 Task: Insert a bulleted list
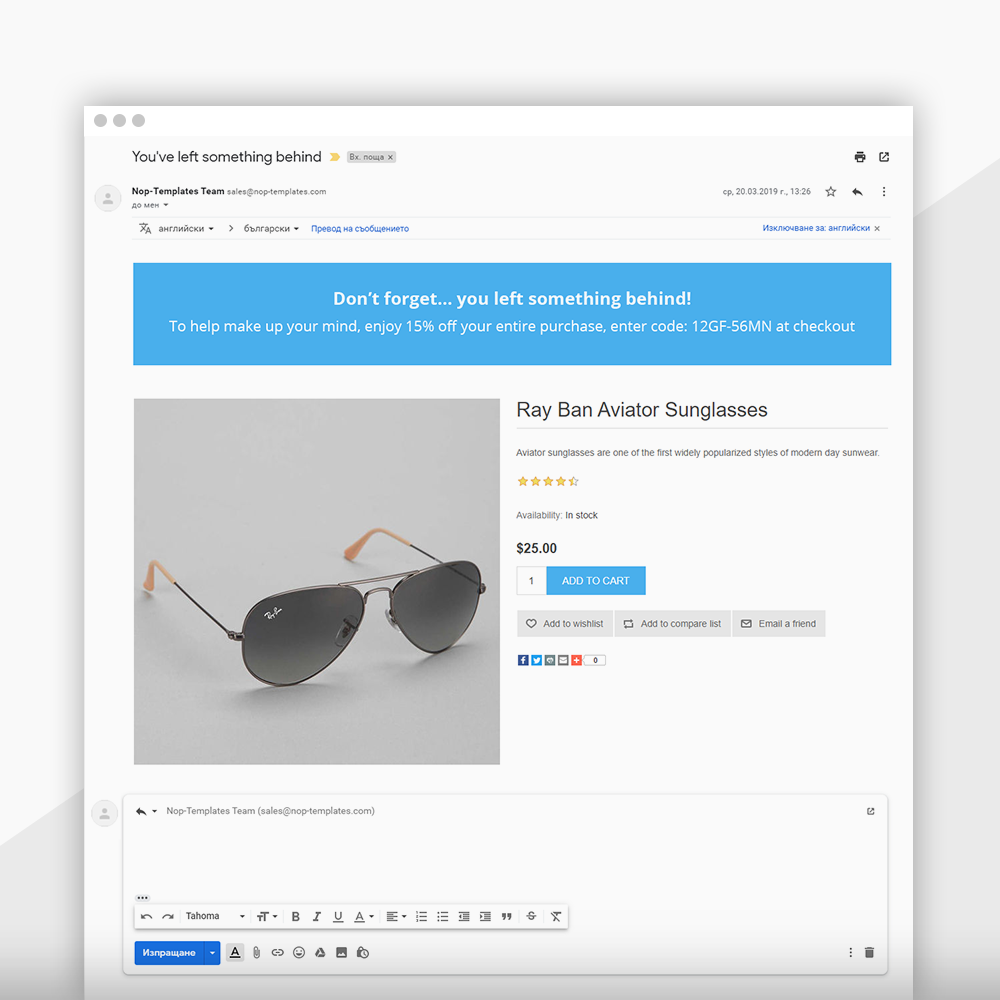click(x=443, y=916)
